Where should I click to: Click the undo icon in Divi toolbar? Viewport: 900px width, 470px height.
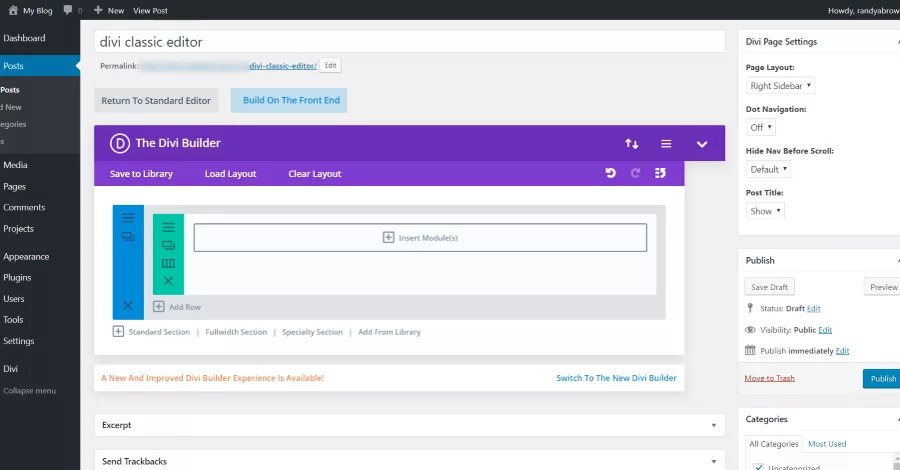[x=611, y=173]
